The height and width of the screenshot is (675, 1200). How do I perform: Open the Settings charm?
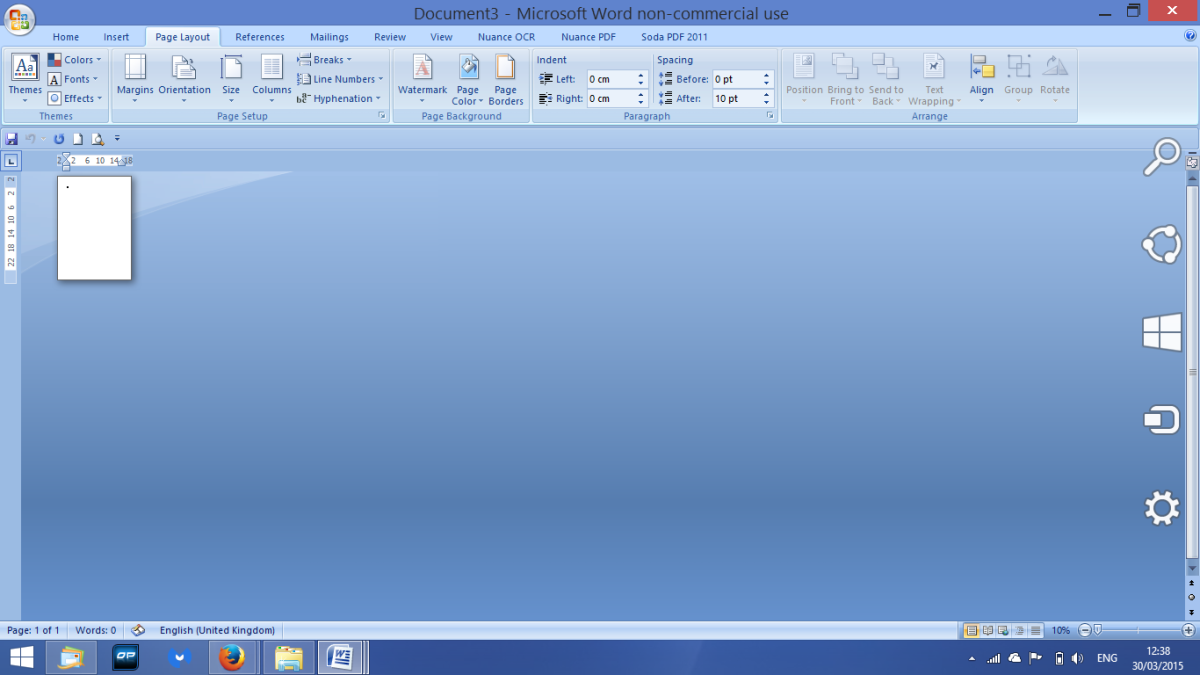[x=1162, y=508]
